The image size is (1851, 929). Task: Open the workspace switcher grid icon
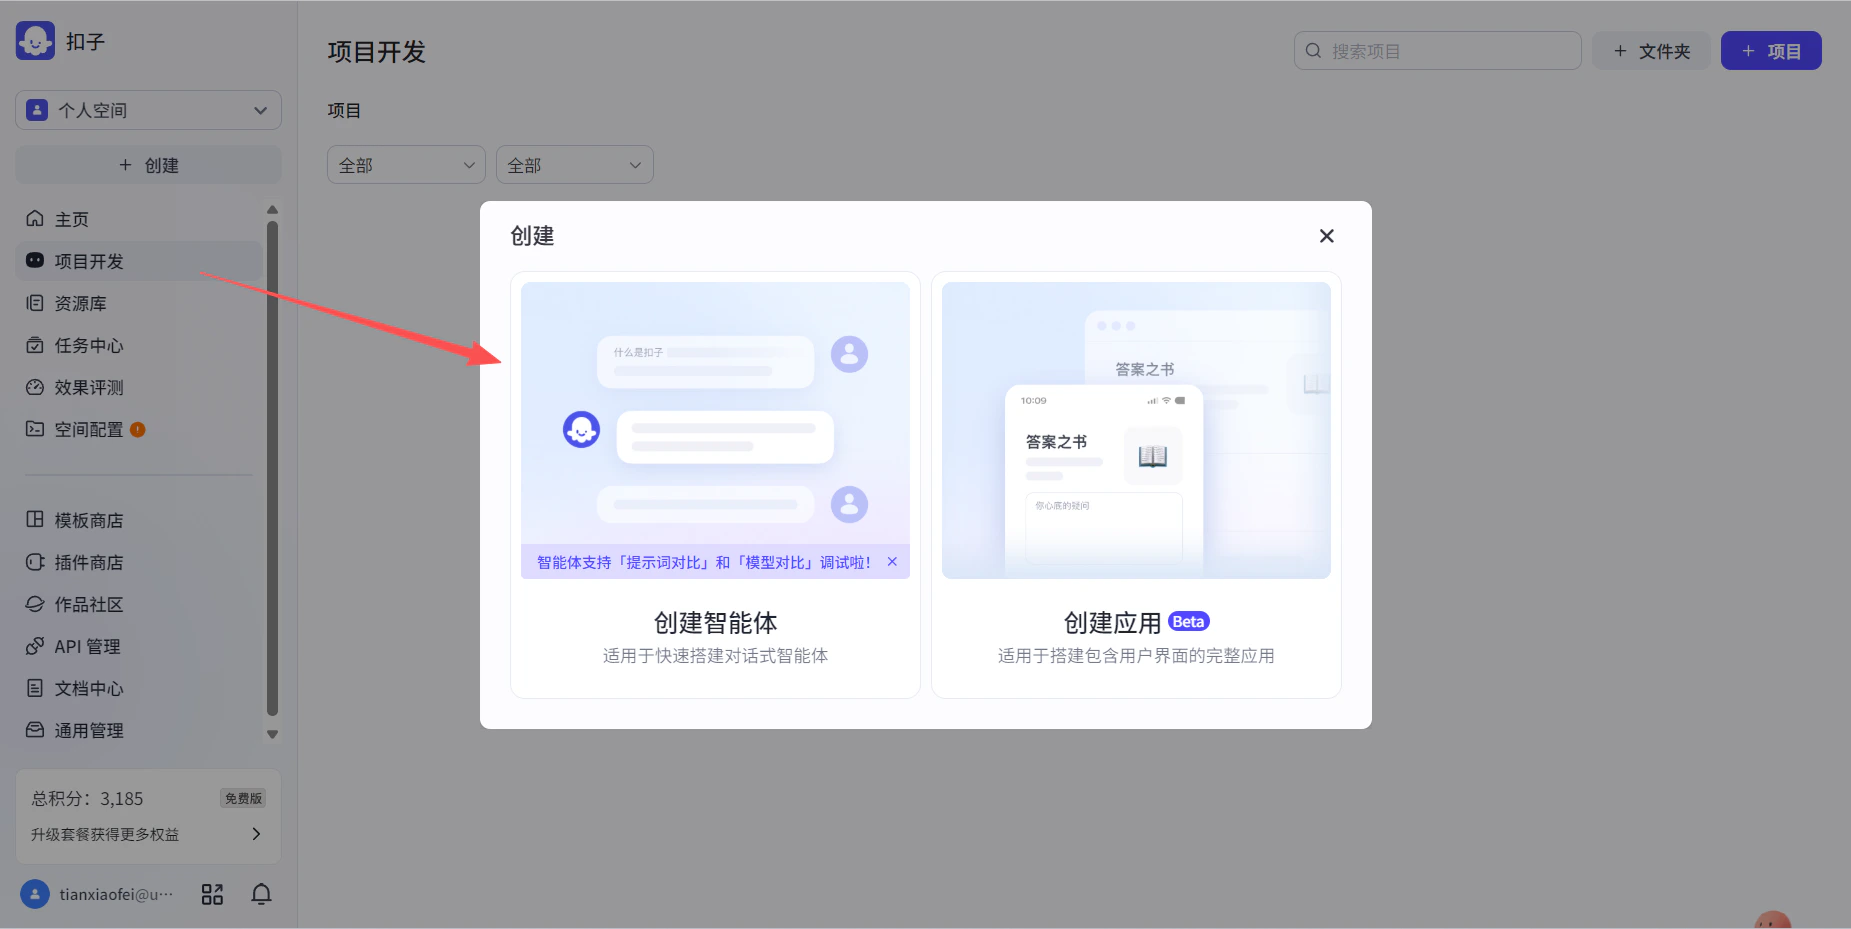211,894
